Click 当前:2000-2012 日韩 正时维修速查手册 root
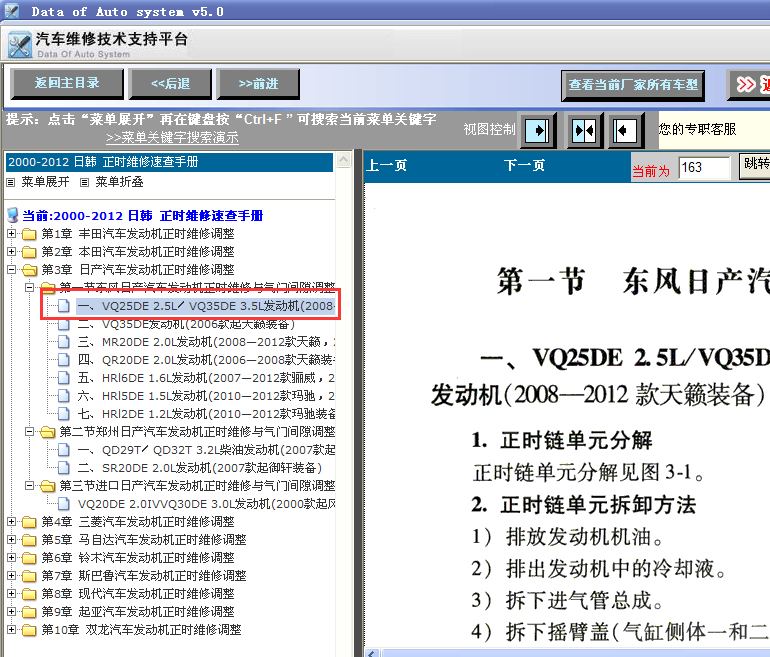770x657 pixels. click(x=142, y=216)
